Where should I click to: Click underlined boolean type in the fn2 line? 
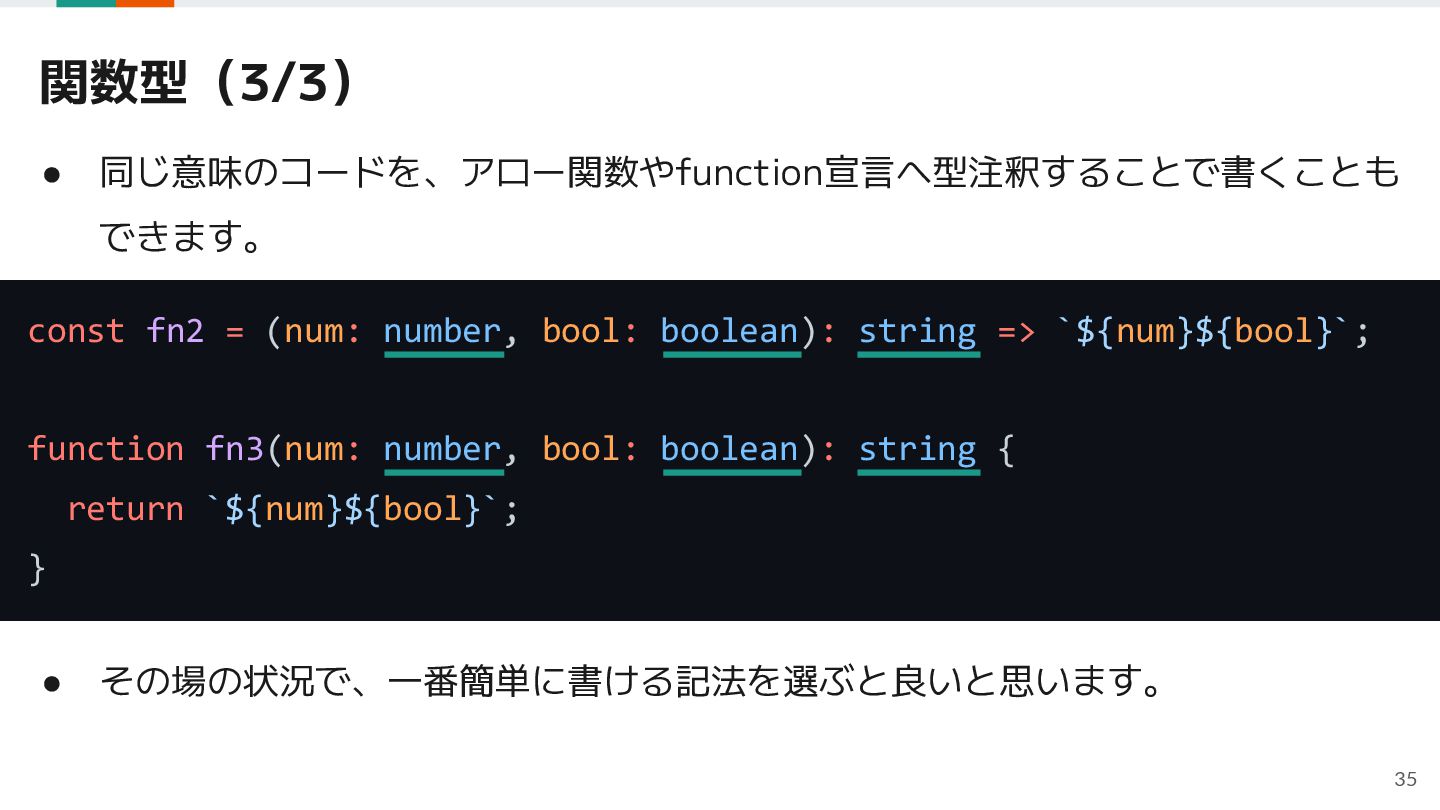[x=731, y=333]
